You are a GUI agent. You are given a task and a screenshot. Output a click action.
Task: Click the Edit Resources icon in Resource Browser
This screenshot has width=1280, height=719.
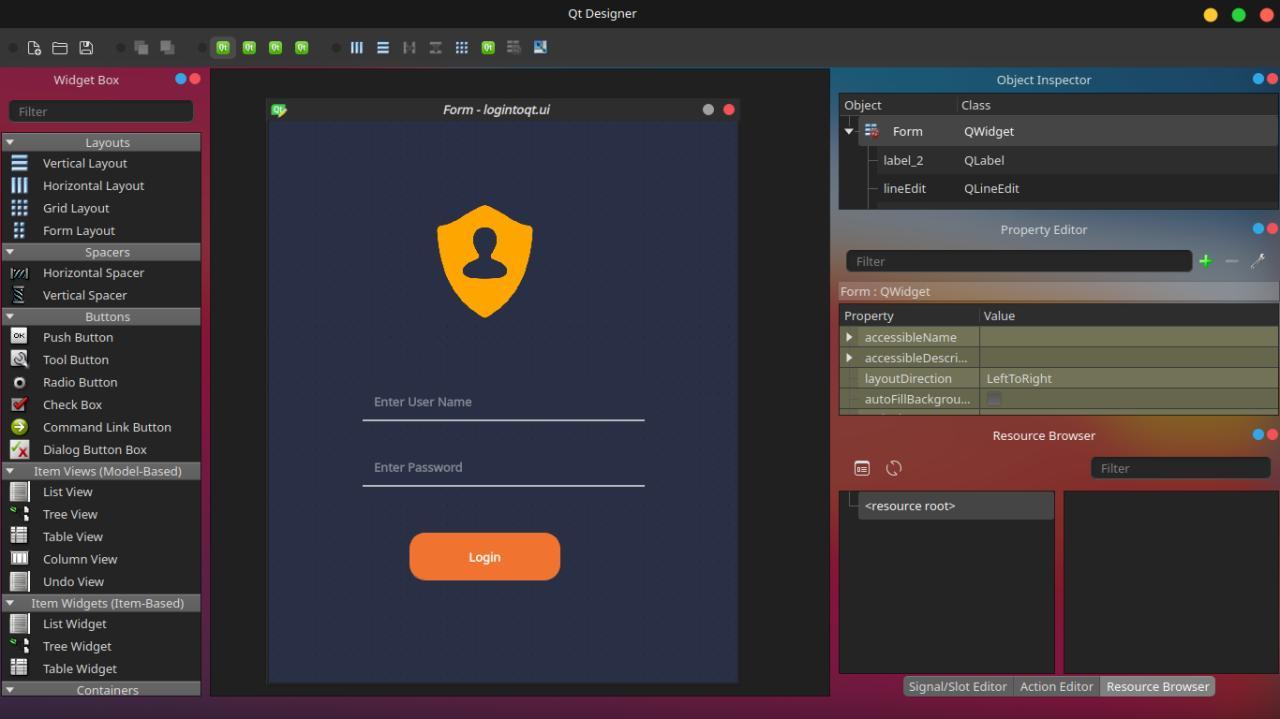[862, 468]
